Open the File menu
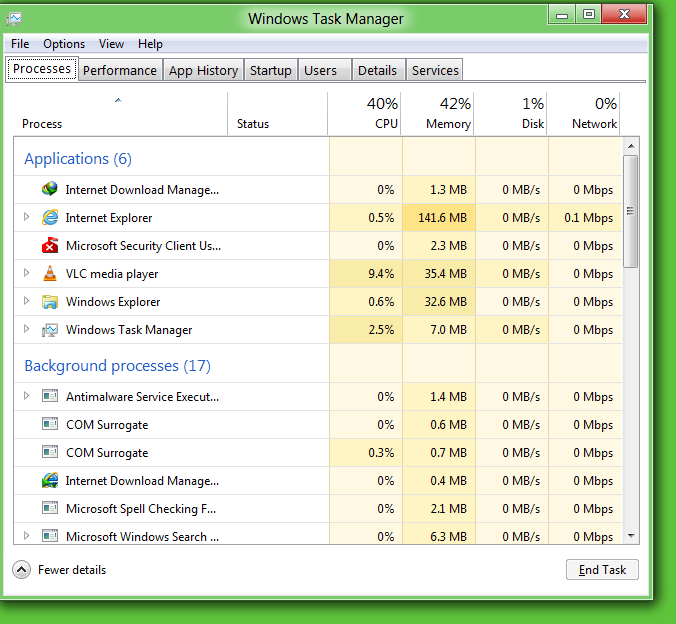This screenshot has width=676, height=624. (20, 44)
